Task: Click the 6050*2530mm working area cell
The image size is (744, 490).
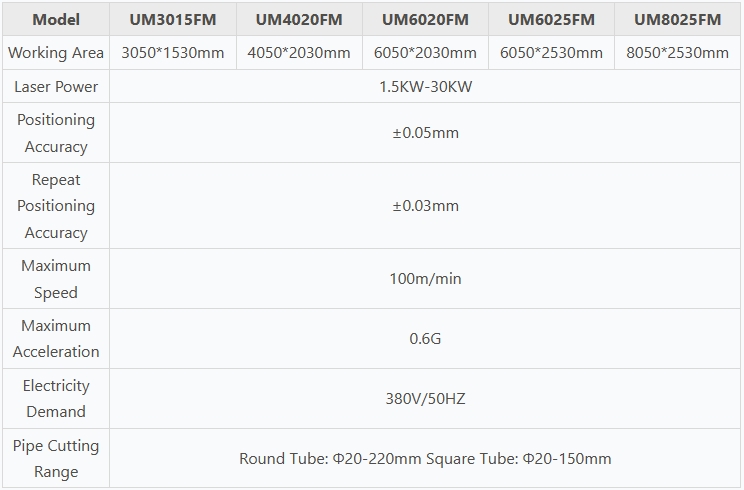Action: (551, 53)
